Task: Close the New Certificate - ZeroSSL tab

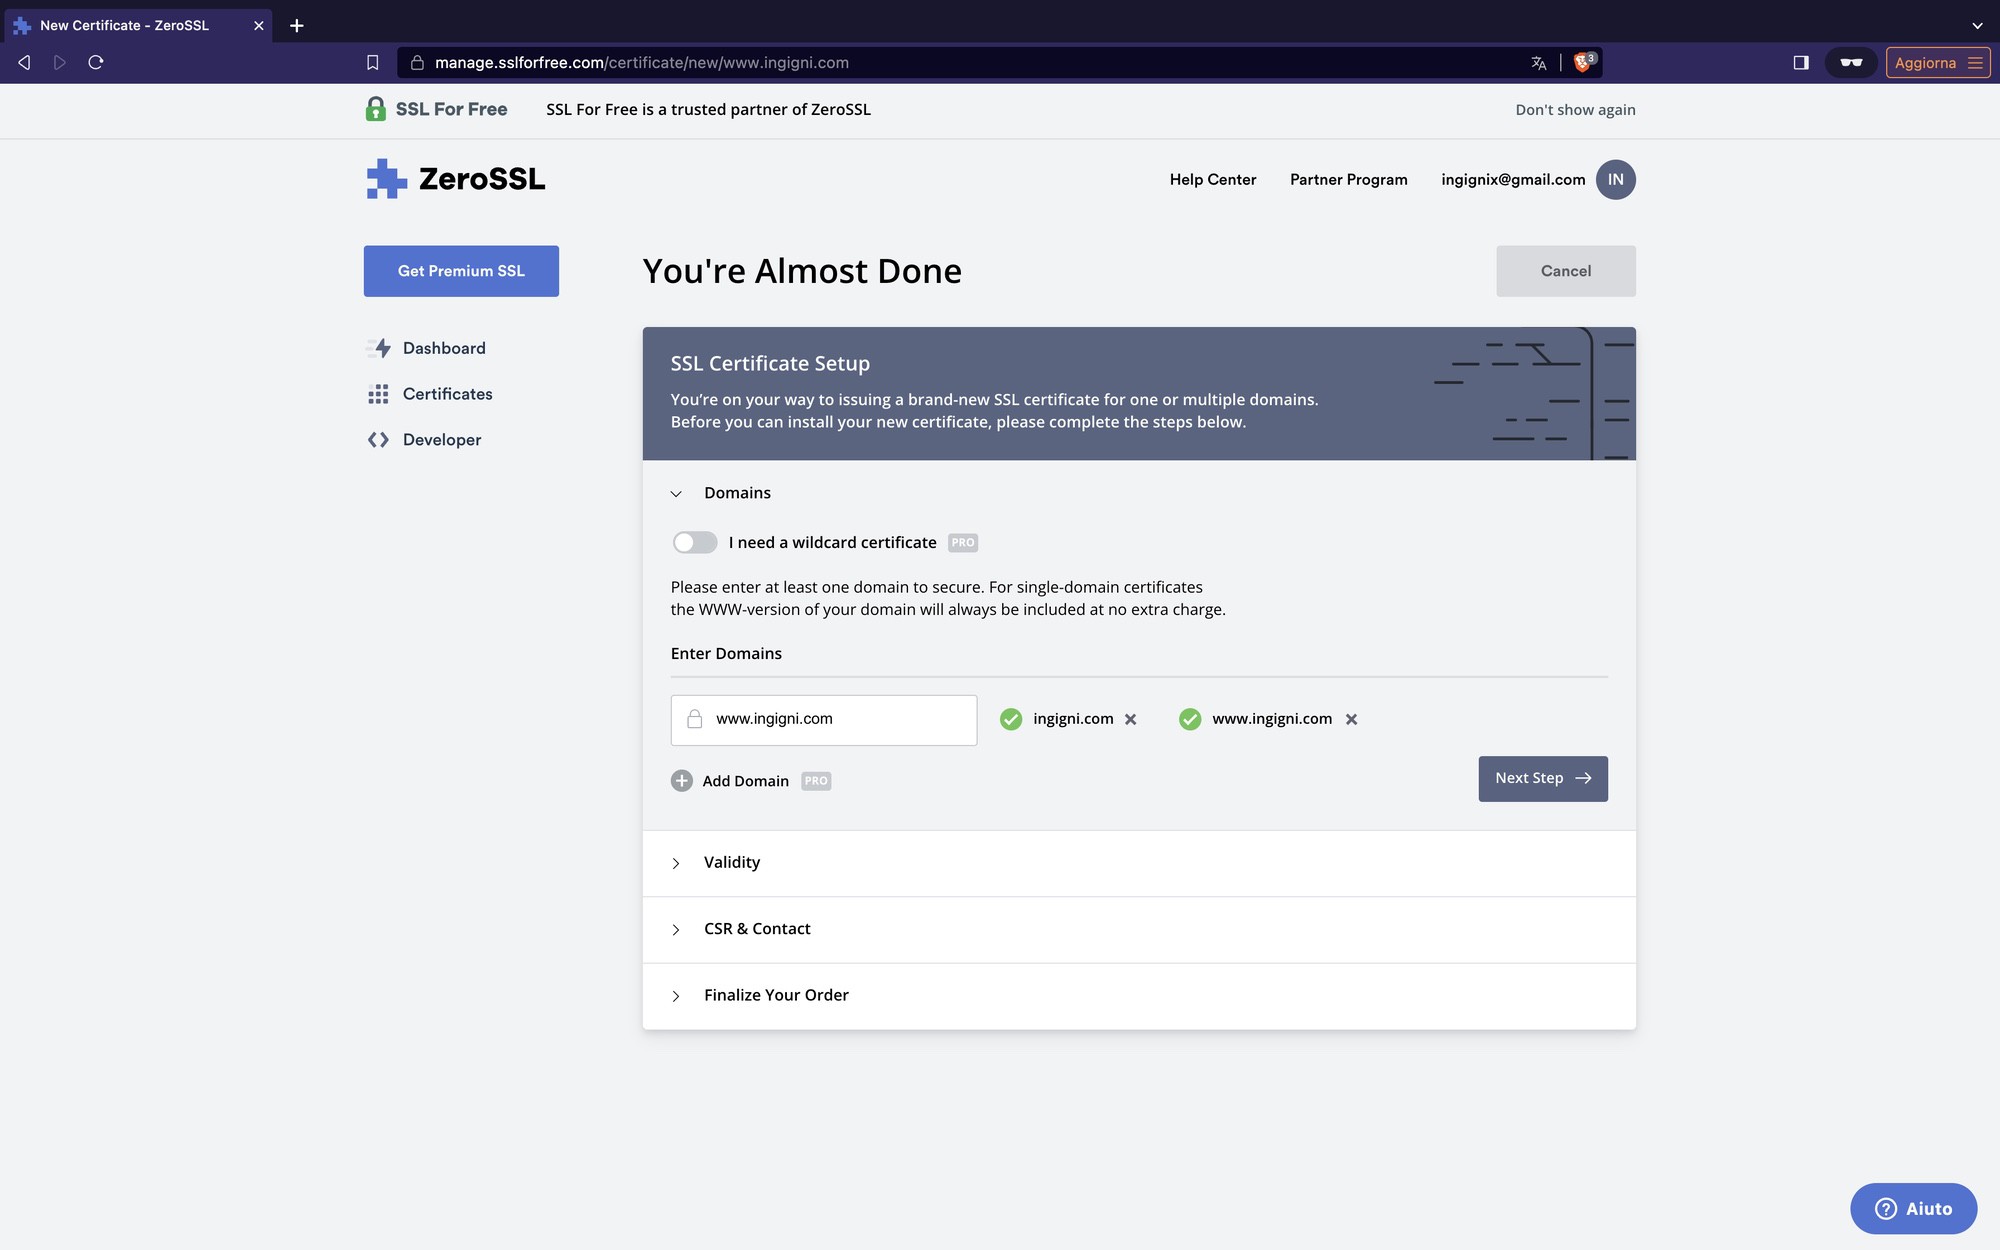Action: click(x=259, y=25)
